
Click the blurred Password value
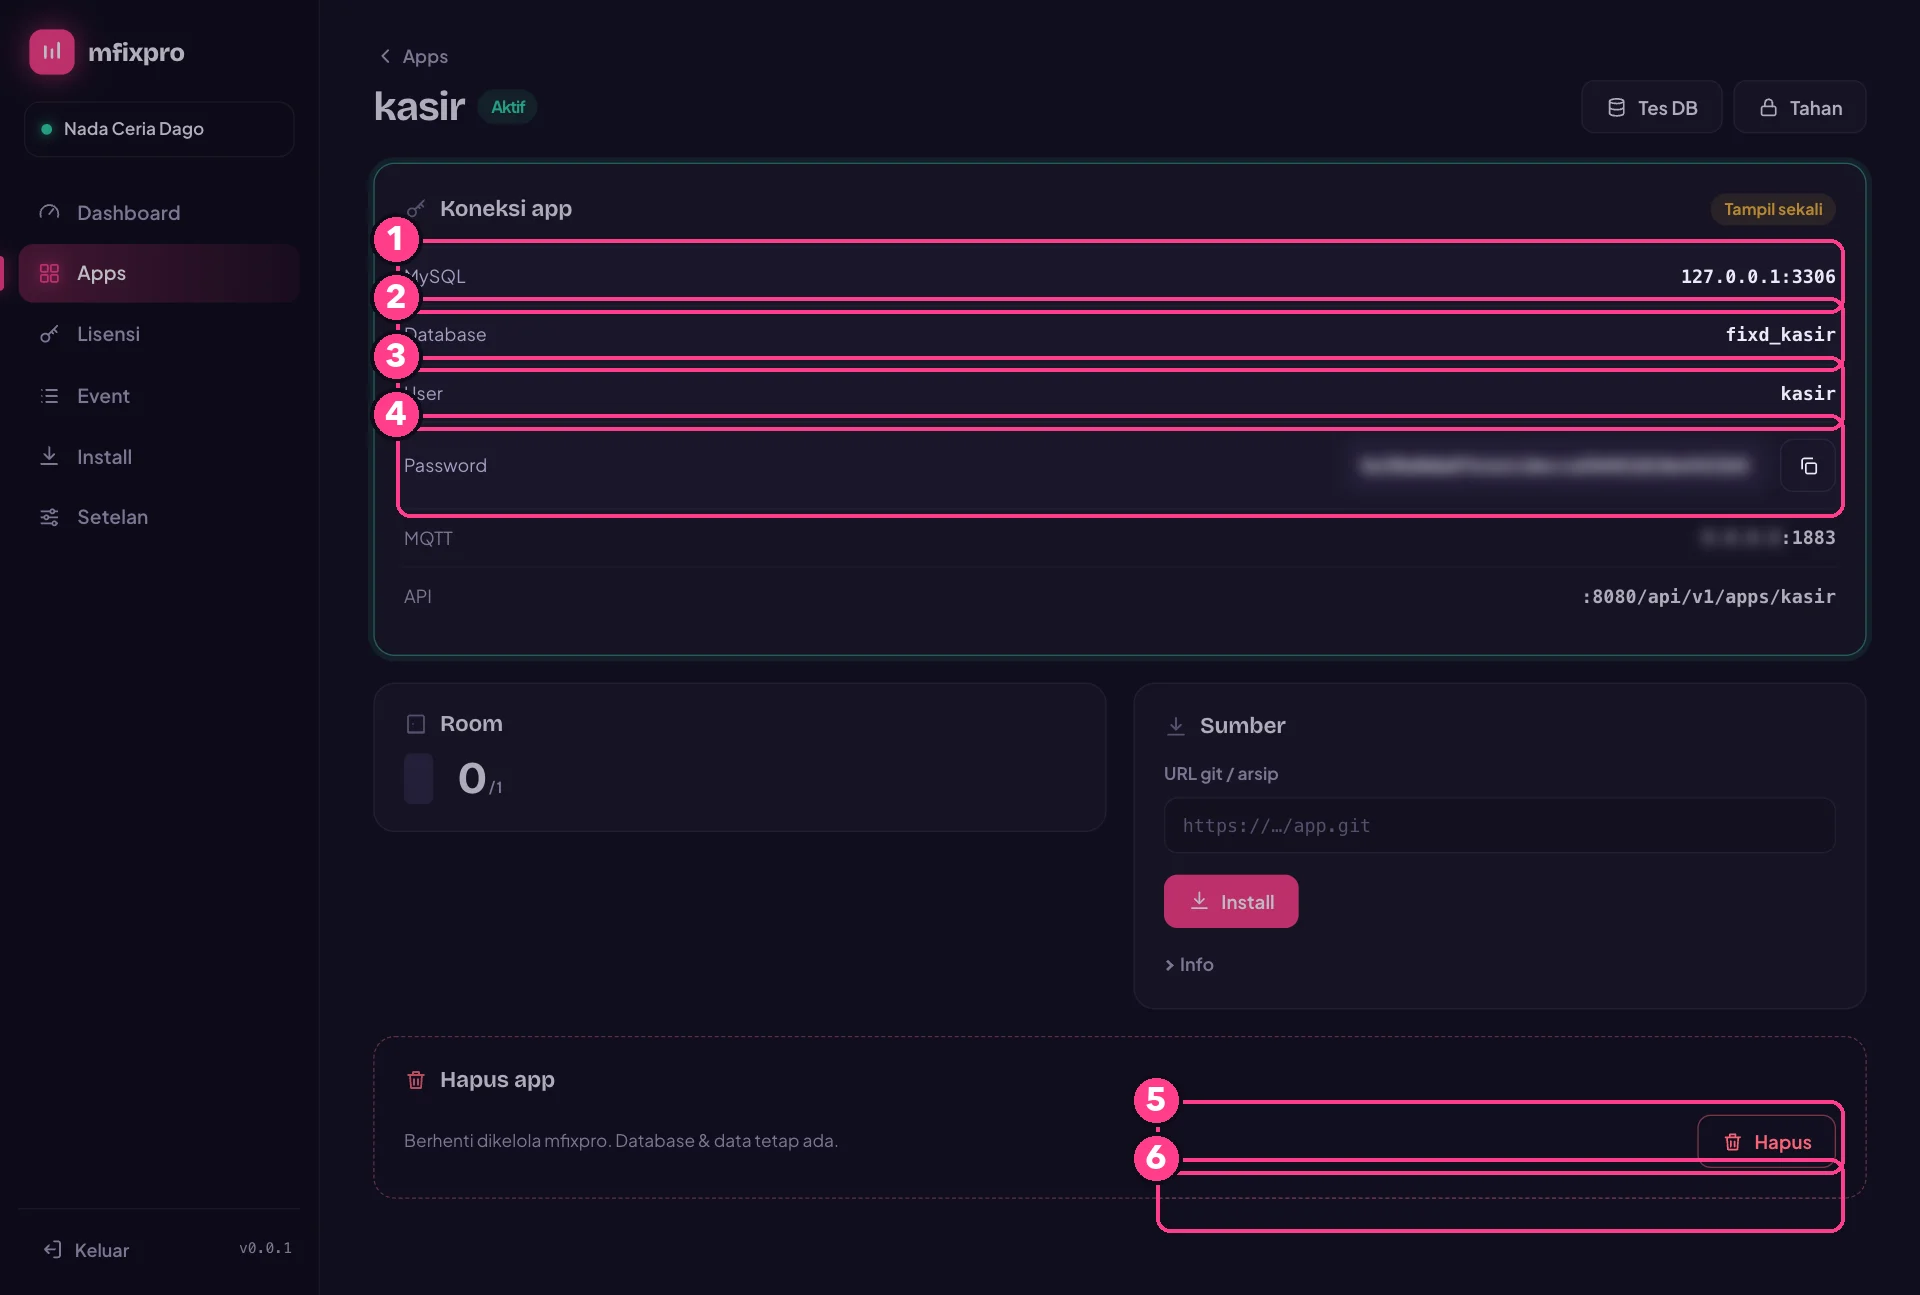click(x=1554, y=466)
